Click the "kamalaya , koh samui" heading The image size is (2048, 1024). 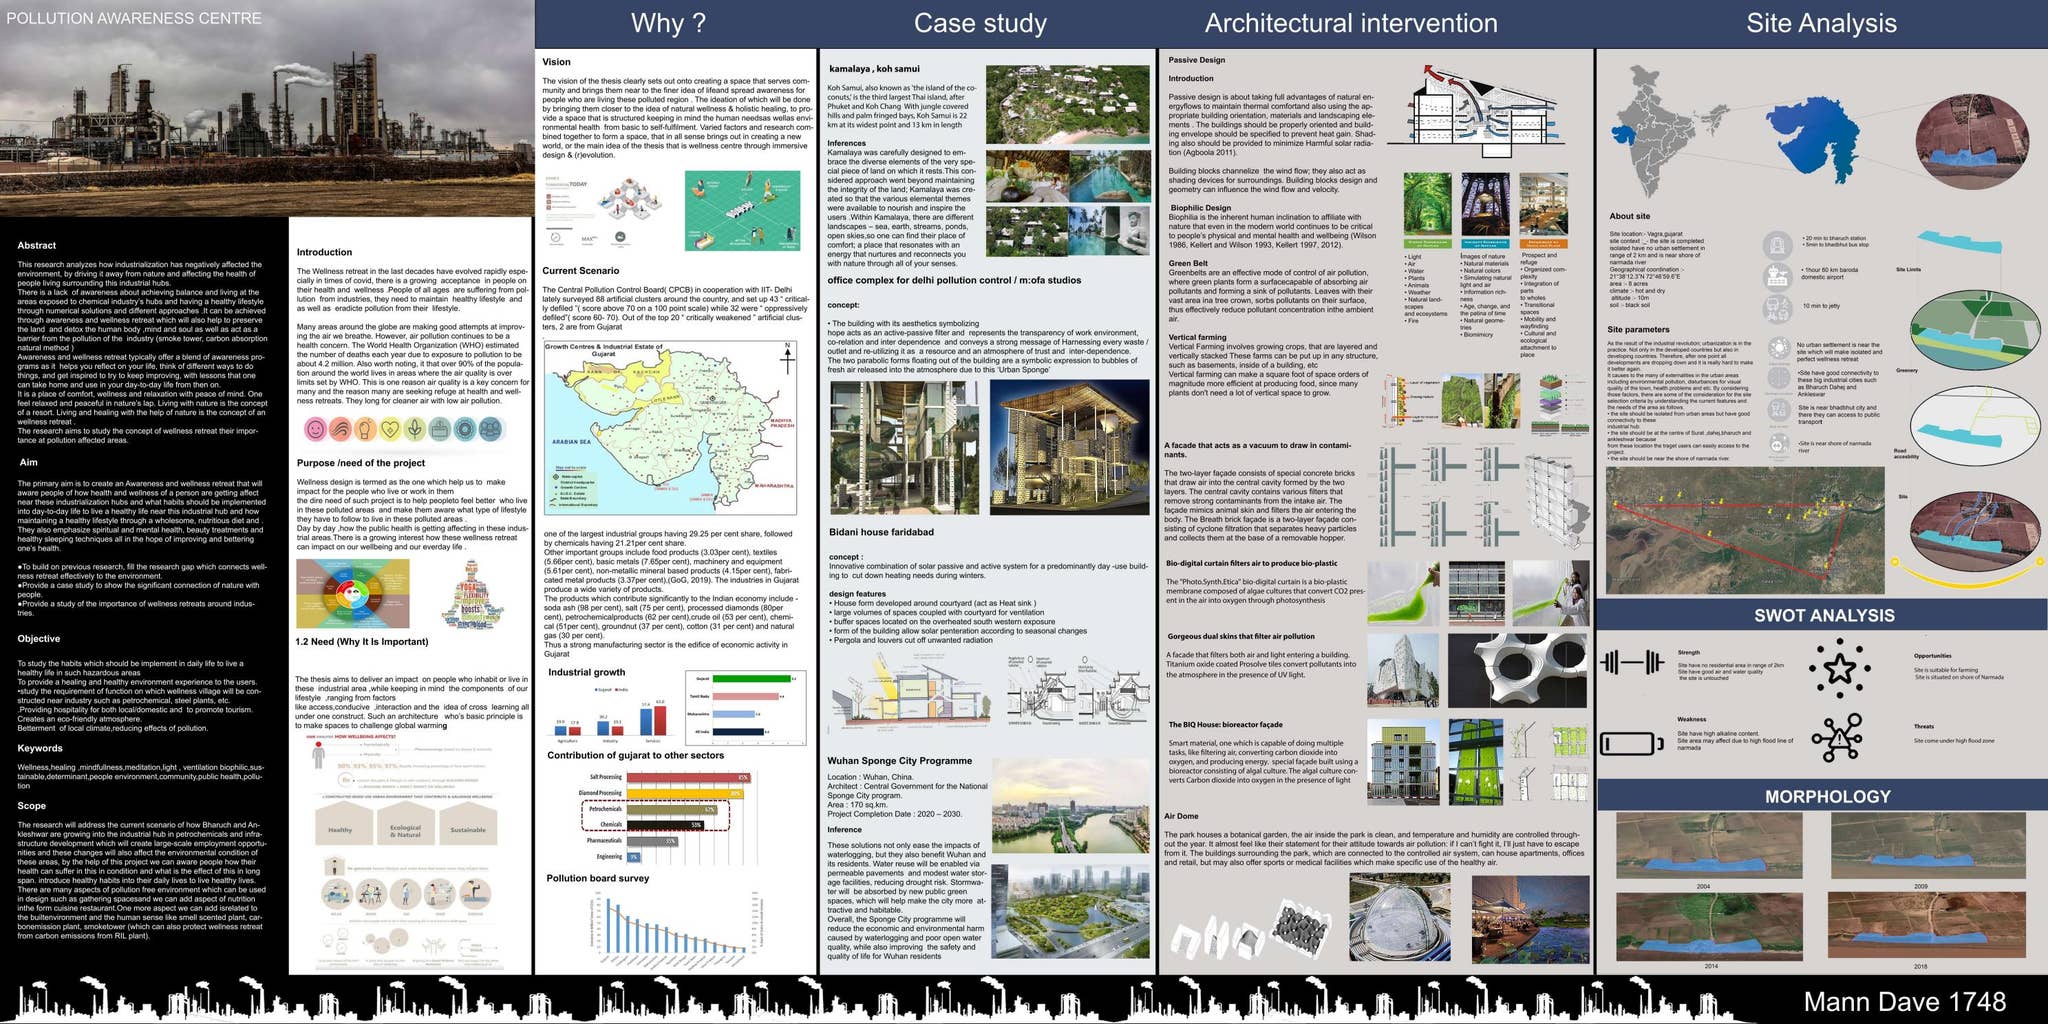[874, 69]
